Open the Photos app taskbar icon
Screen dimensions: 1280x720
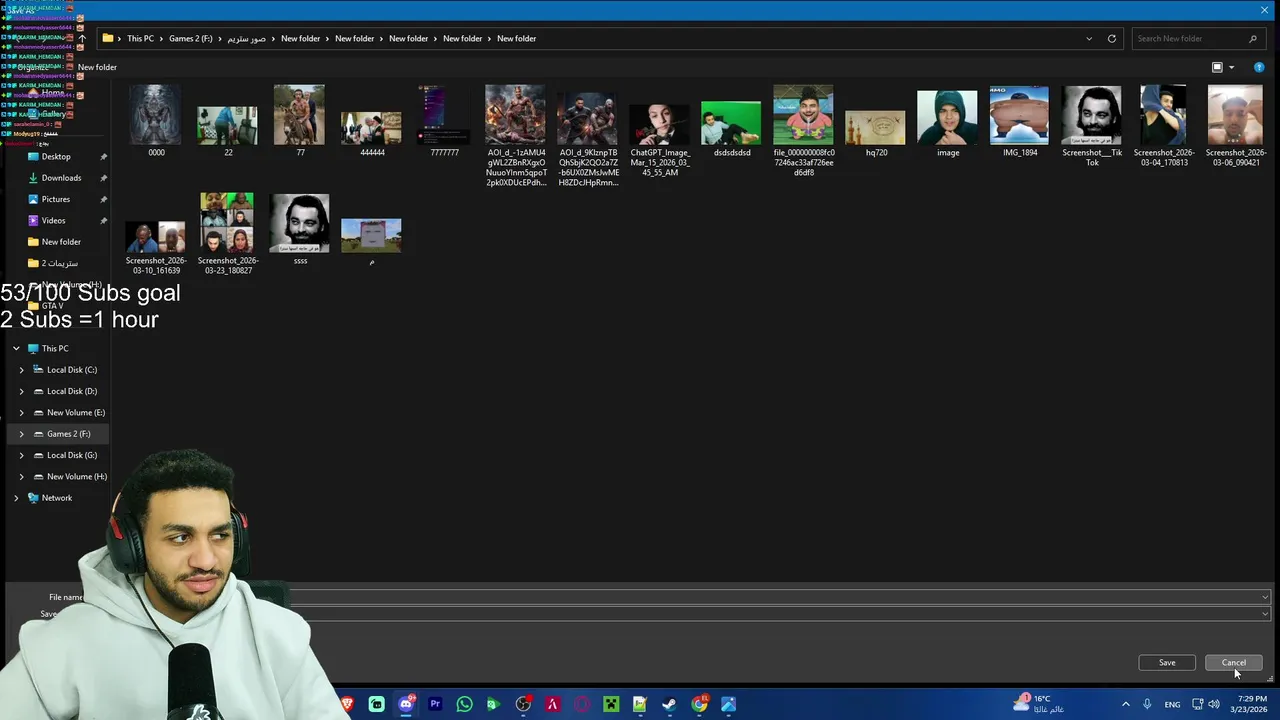coord(728,704)
